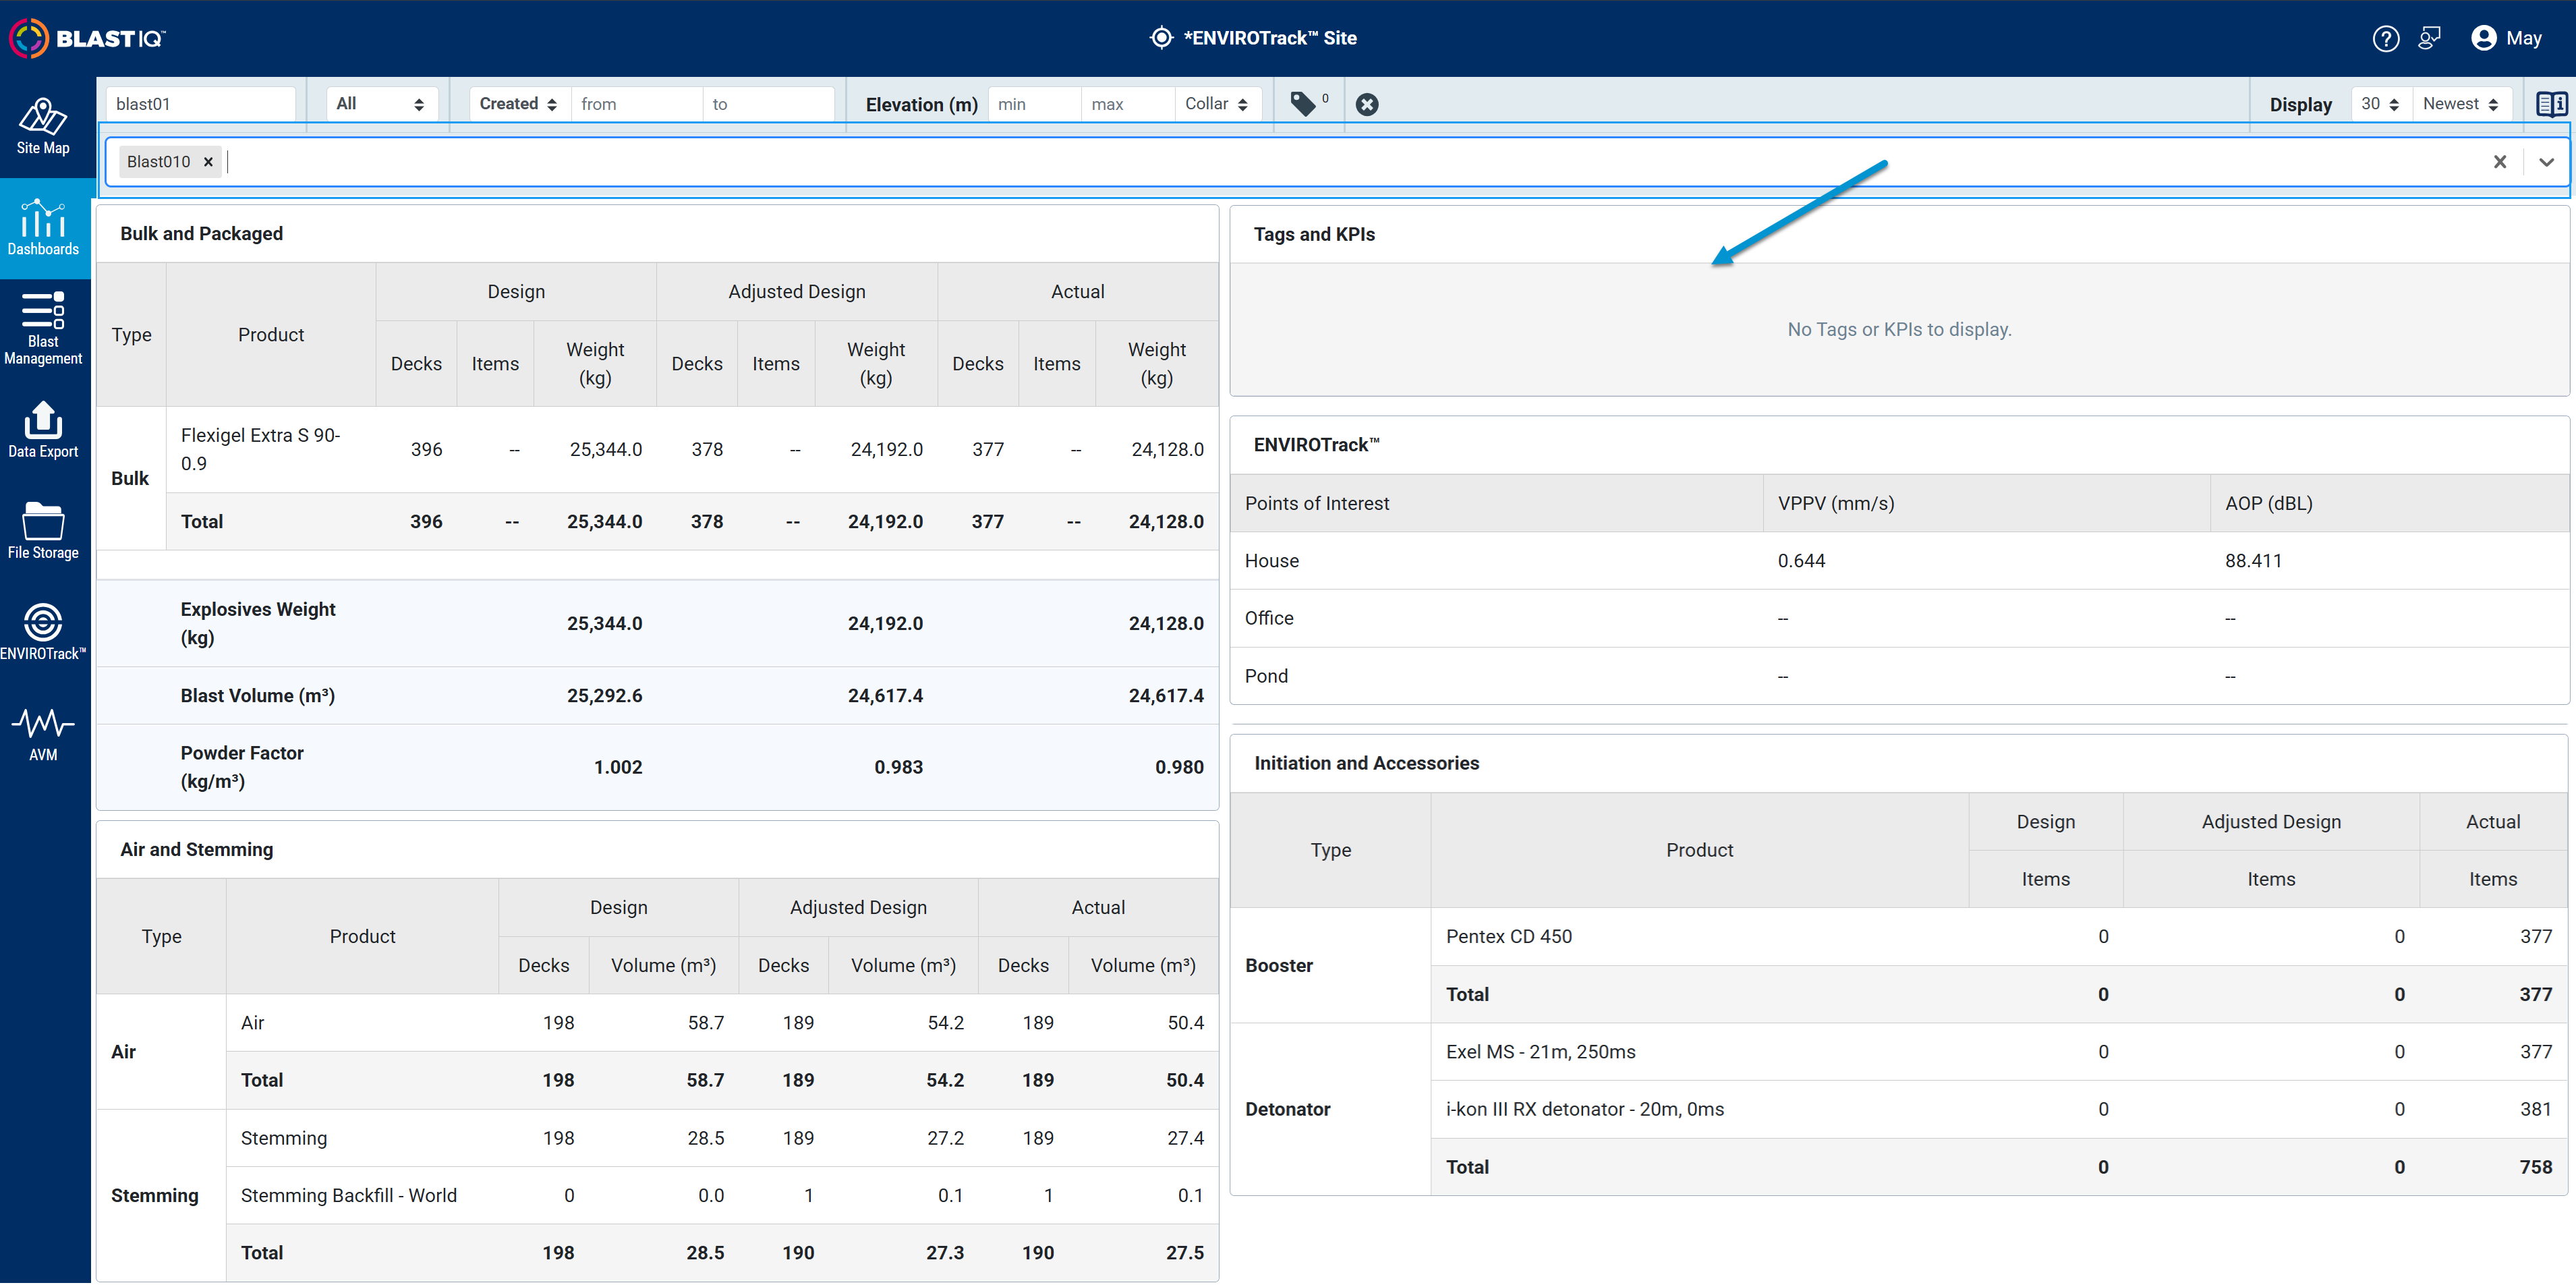Click the elevation max field
This screenshot has width=2576, height=1285.
pos(1127,104)
